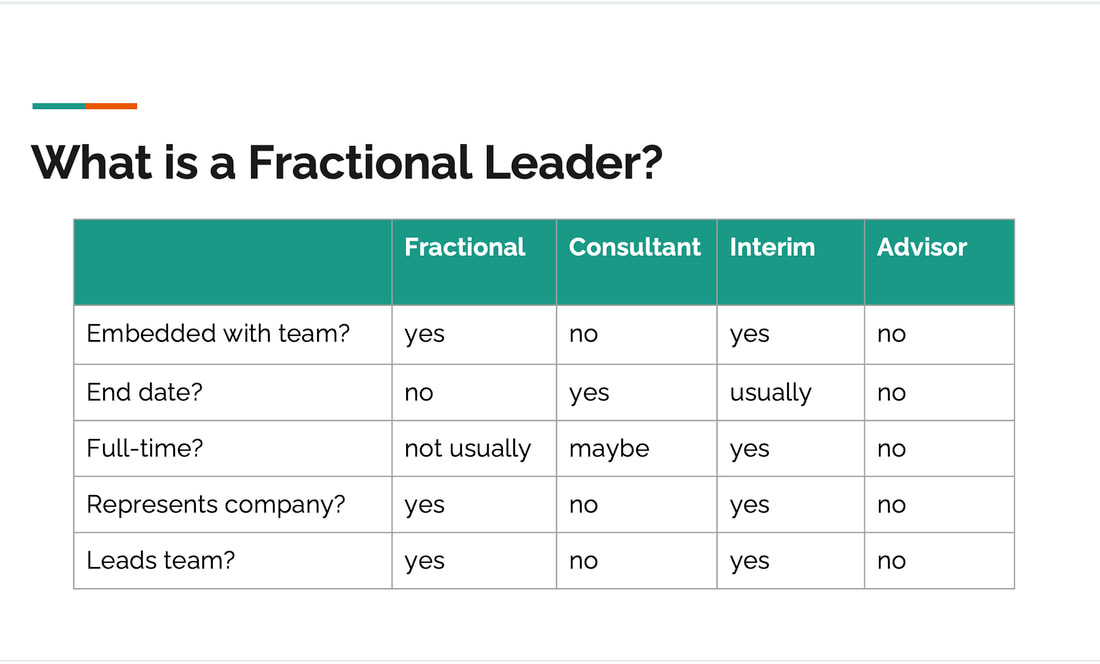This screenshot has height=664, width=1100.
Task: Click the 'Embedded with team?' row label
Action: click(x=218, y=334)
